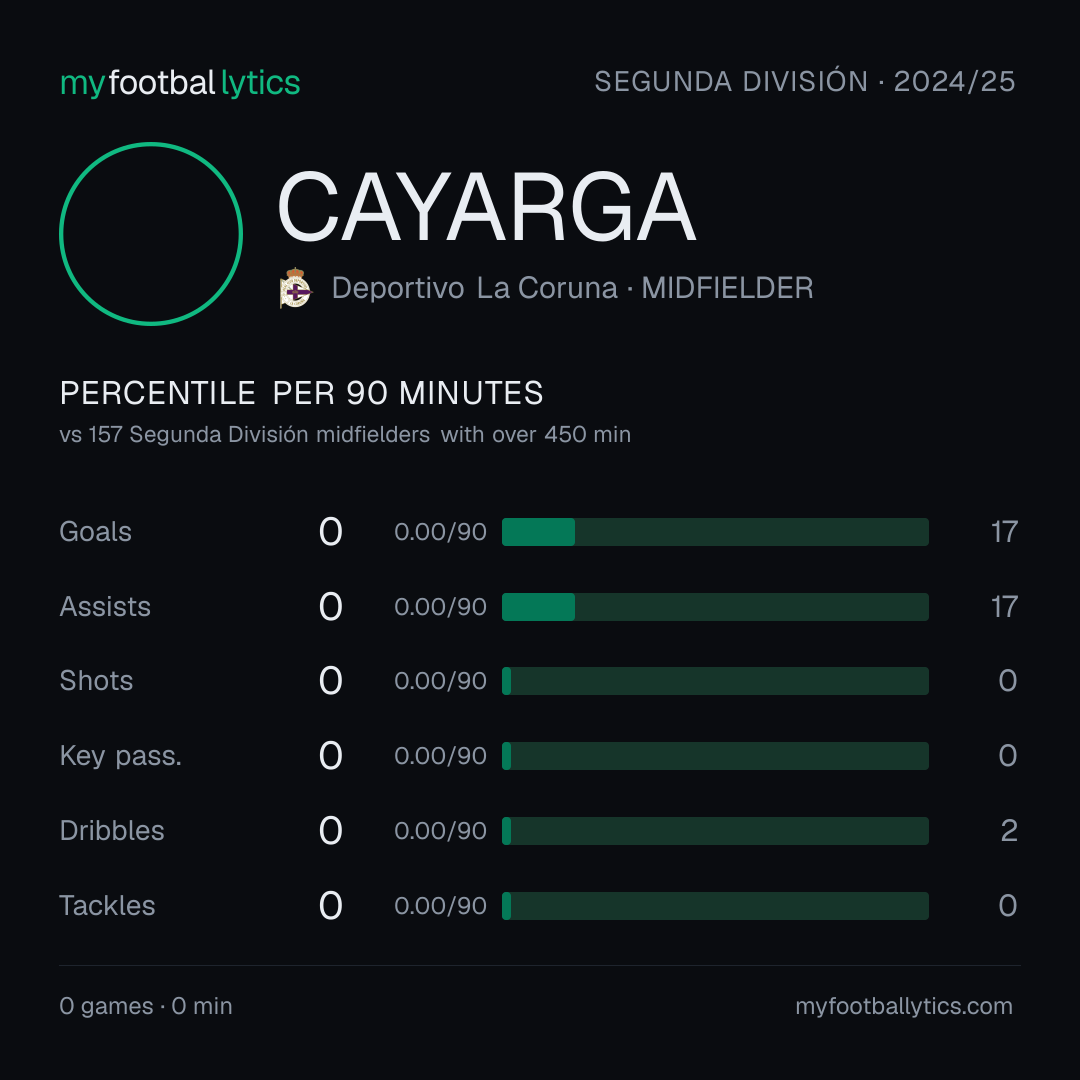Image resolution: width=1080 pixels, height=1080 pixels.
Task: Click the empty green player photo circle
Action: [x=151, y=233]
